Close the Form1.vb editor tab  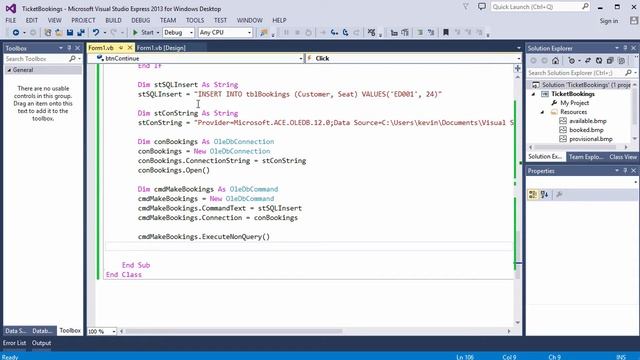130,48
